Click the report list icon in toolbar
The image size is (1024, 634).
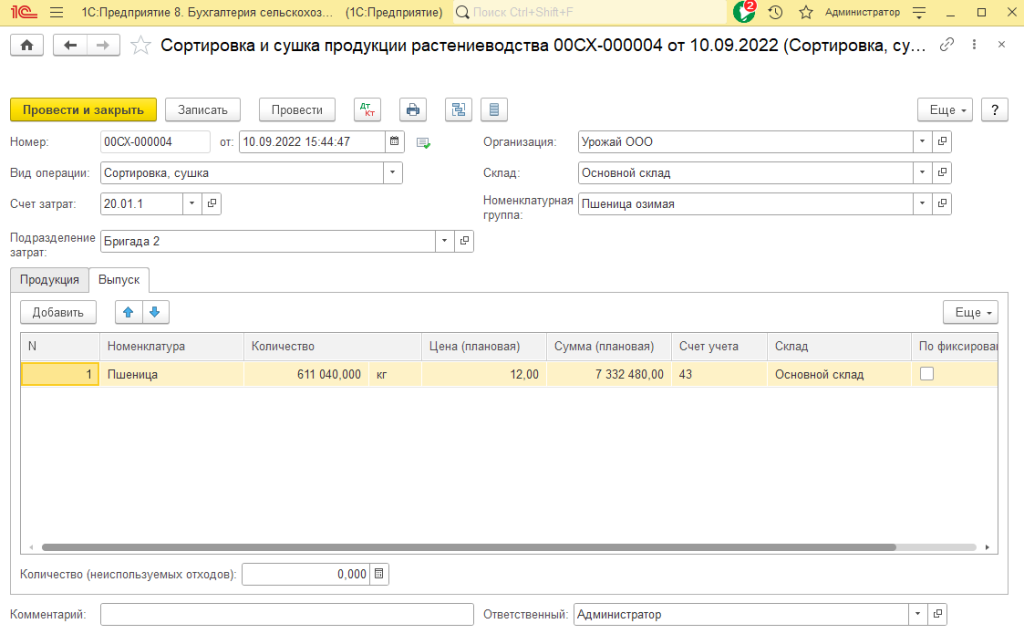coord(494,110)
